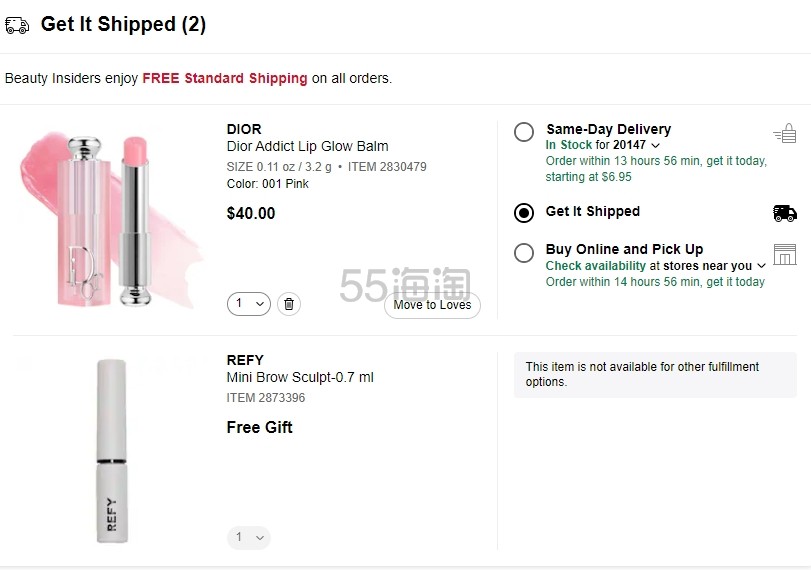811x570 pixels.
Task: Click the DIOR brand name
Action: 244,129
